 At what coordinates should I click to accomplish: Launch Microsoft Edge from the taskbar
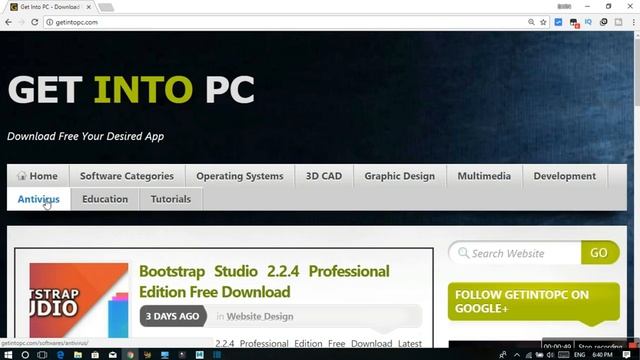point(60,355)
